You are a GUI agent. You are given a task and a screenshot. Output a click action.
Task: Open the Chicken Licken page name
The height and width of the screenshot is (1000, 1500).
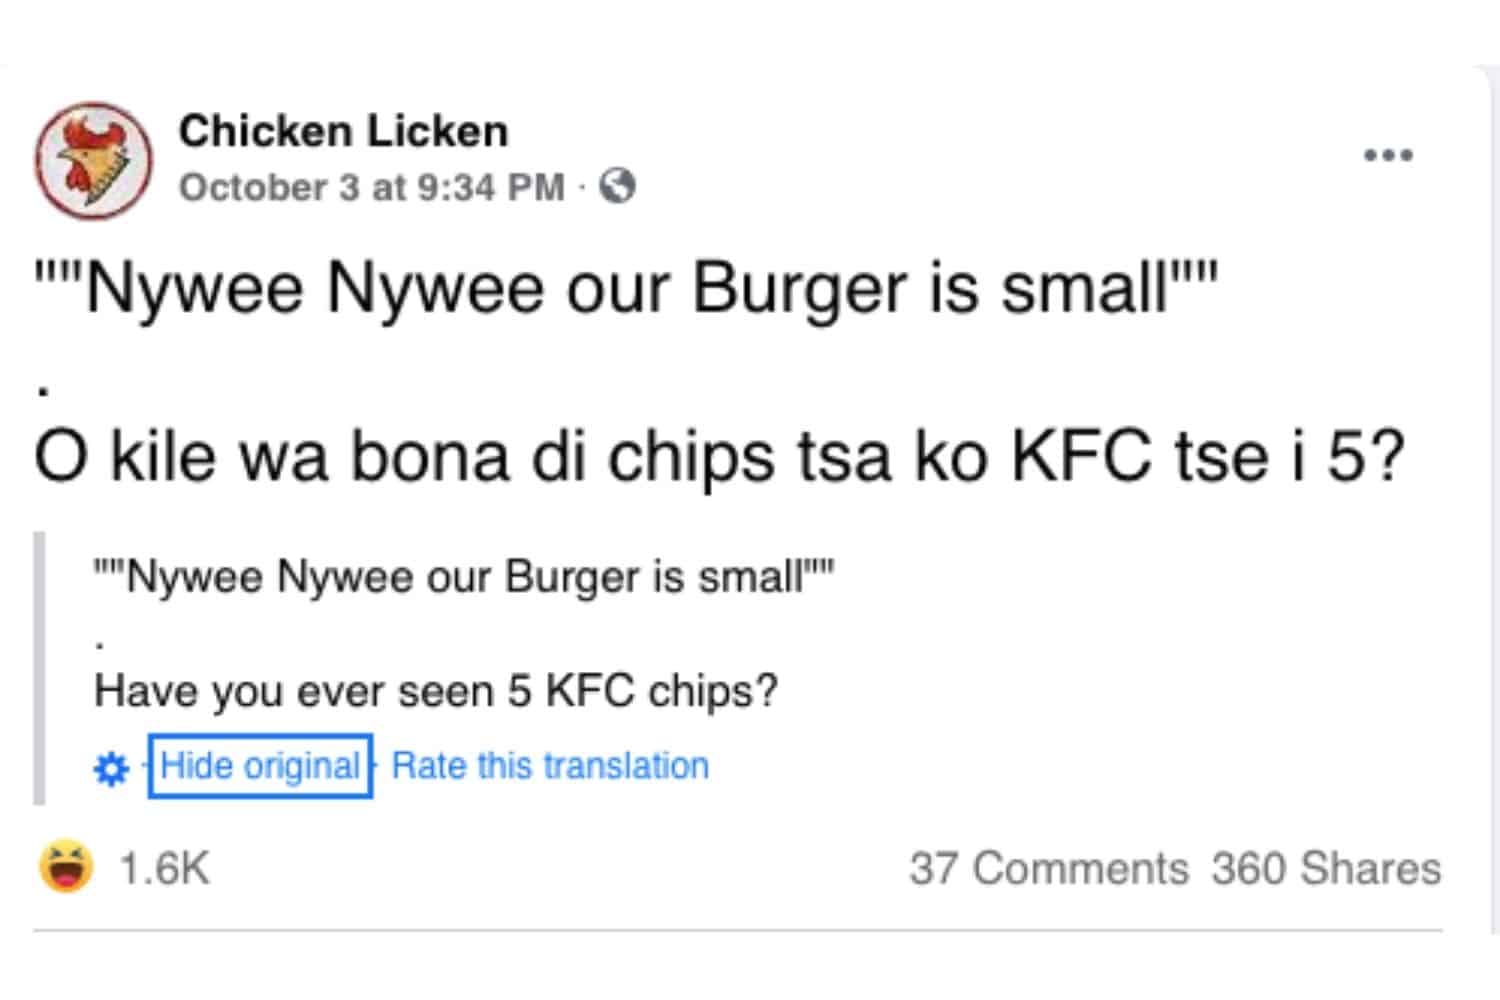(x=343, y=131)
